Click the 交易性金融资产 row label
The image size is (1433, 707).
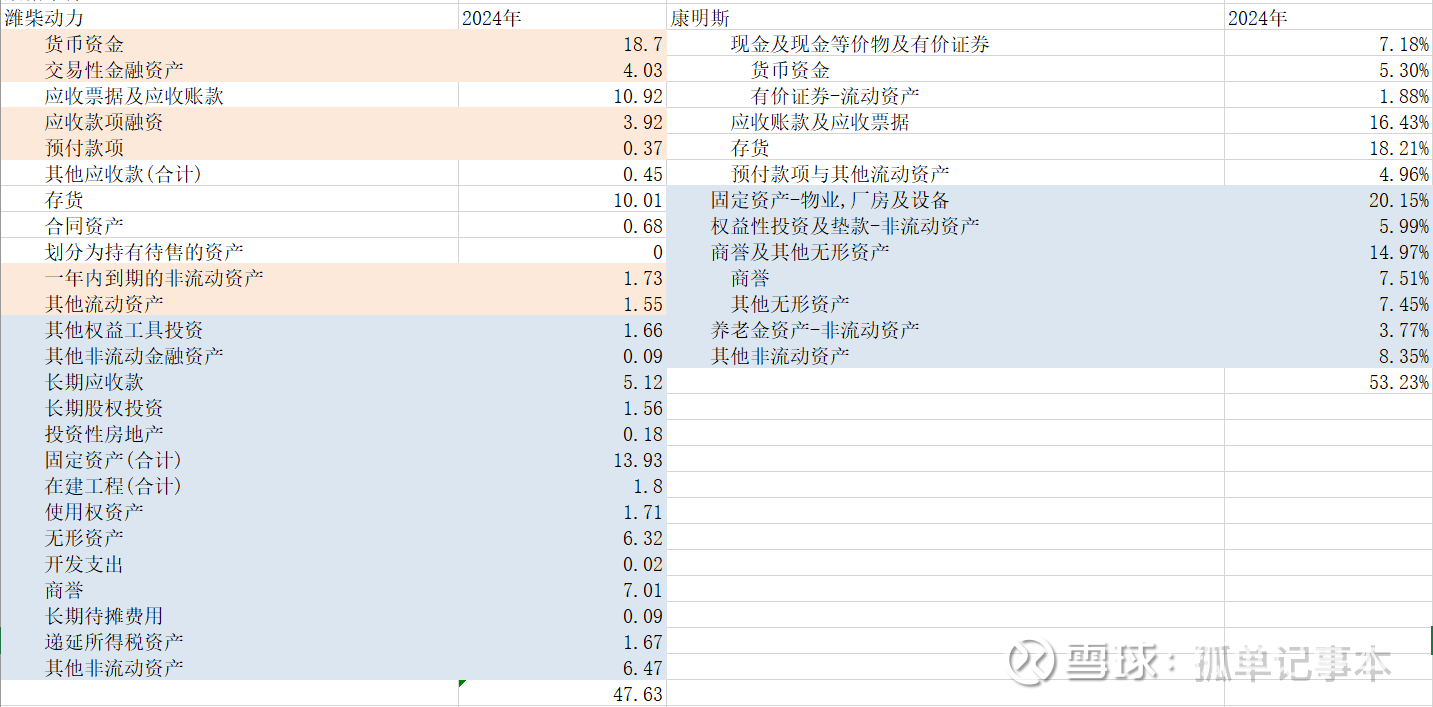115,70
